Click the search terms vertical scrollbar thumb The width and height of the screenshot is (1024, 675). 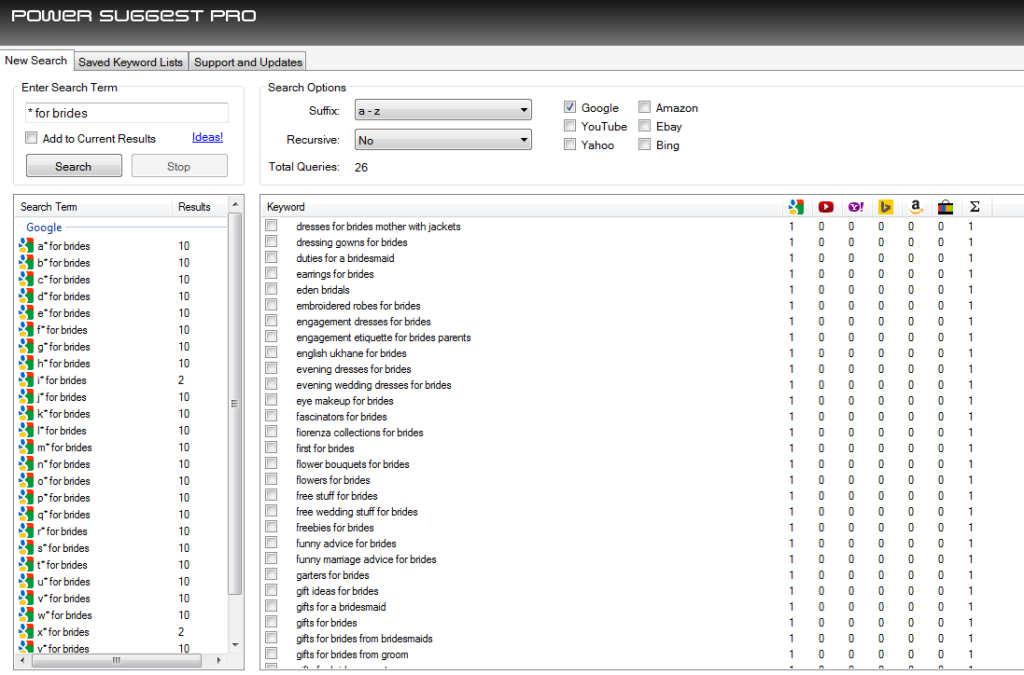pyautogui.click(x=235, y=403)
